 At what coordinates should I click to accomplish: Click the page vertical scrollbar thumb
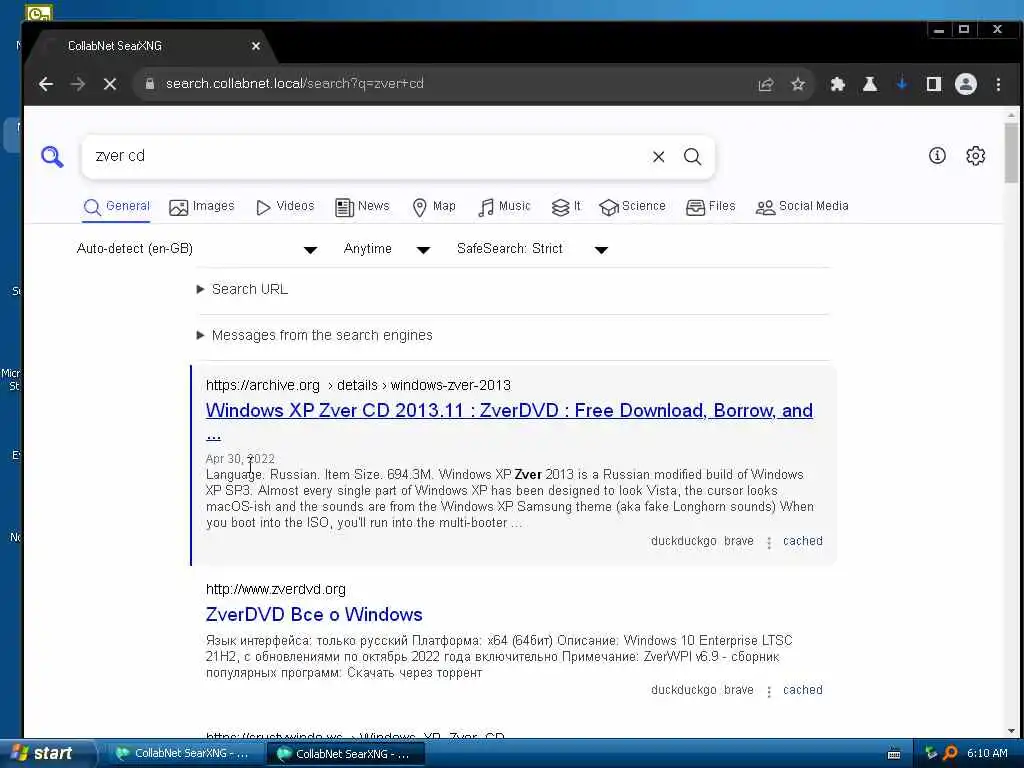[x=1011, y=153]
